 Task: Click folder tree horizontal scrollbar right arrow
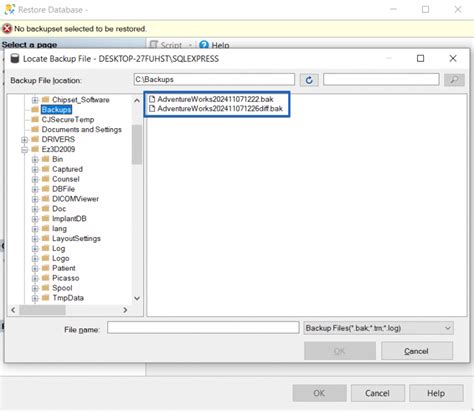coord(125,310)
